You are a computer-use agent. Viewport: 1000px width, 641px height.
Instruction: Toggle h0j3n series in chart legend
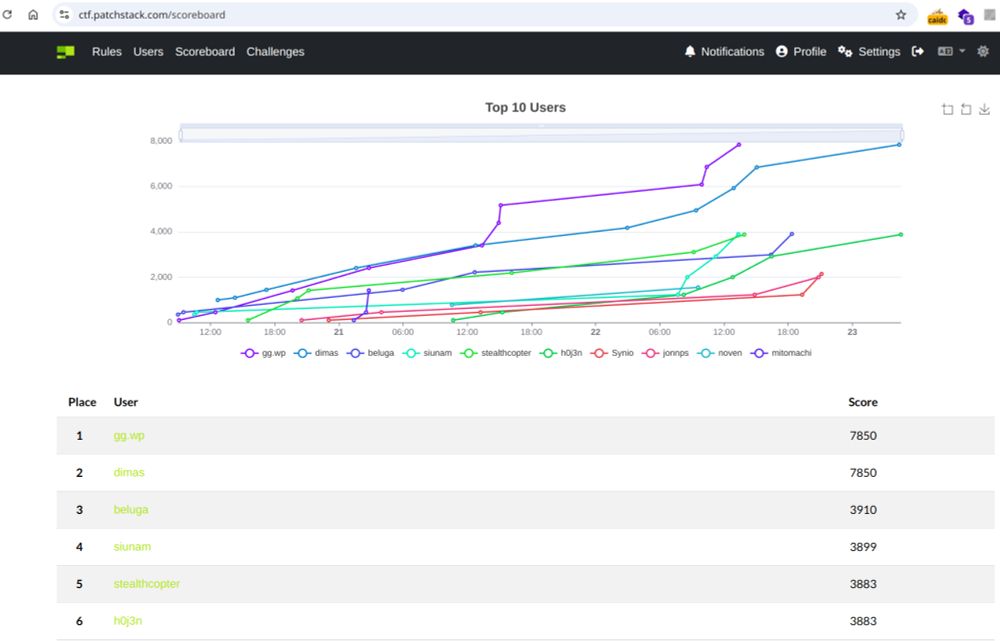click(561, 353)
